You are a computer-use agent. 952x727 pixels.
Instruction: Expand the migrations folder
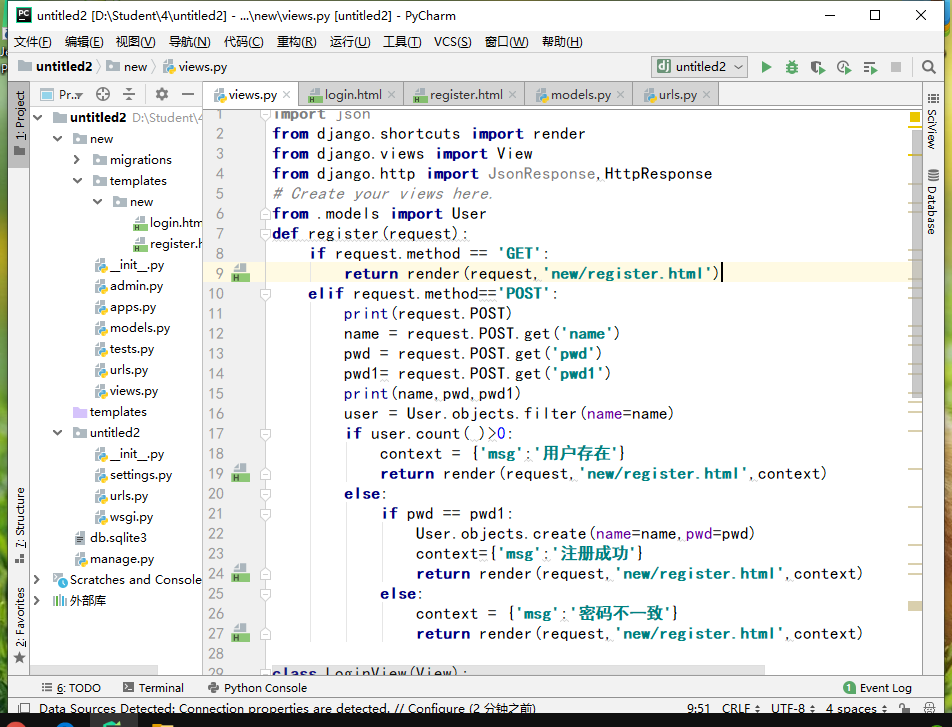coord(77,160)
